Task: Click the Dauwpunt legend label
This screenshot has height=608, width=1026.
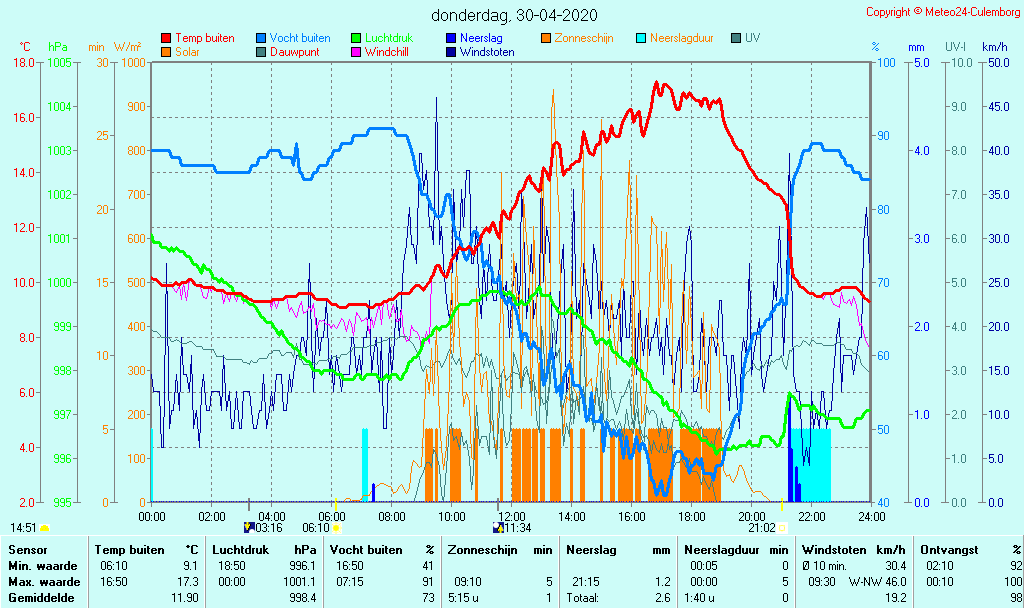Action: click(295, 52)
